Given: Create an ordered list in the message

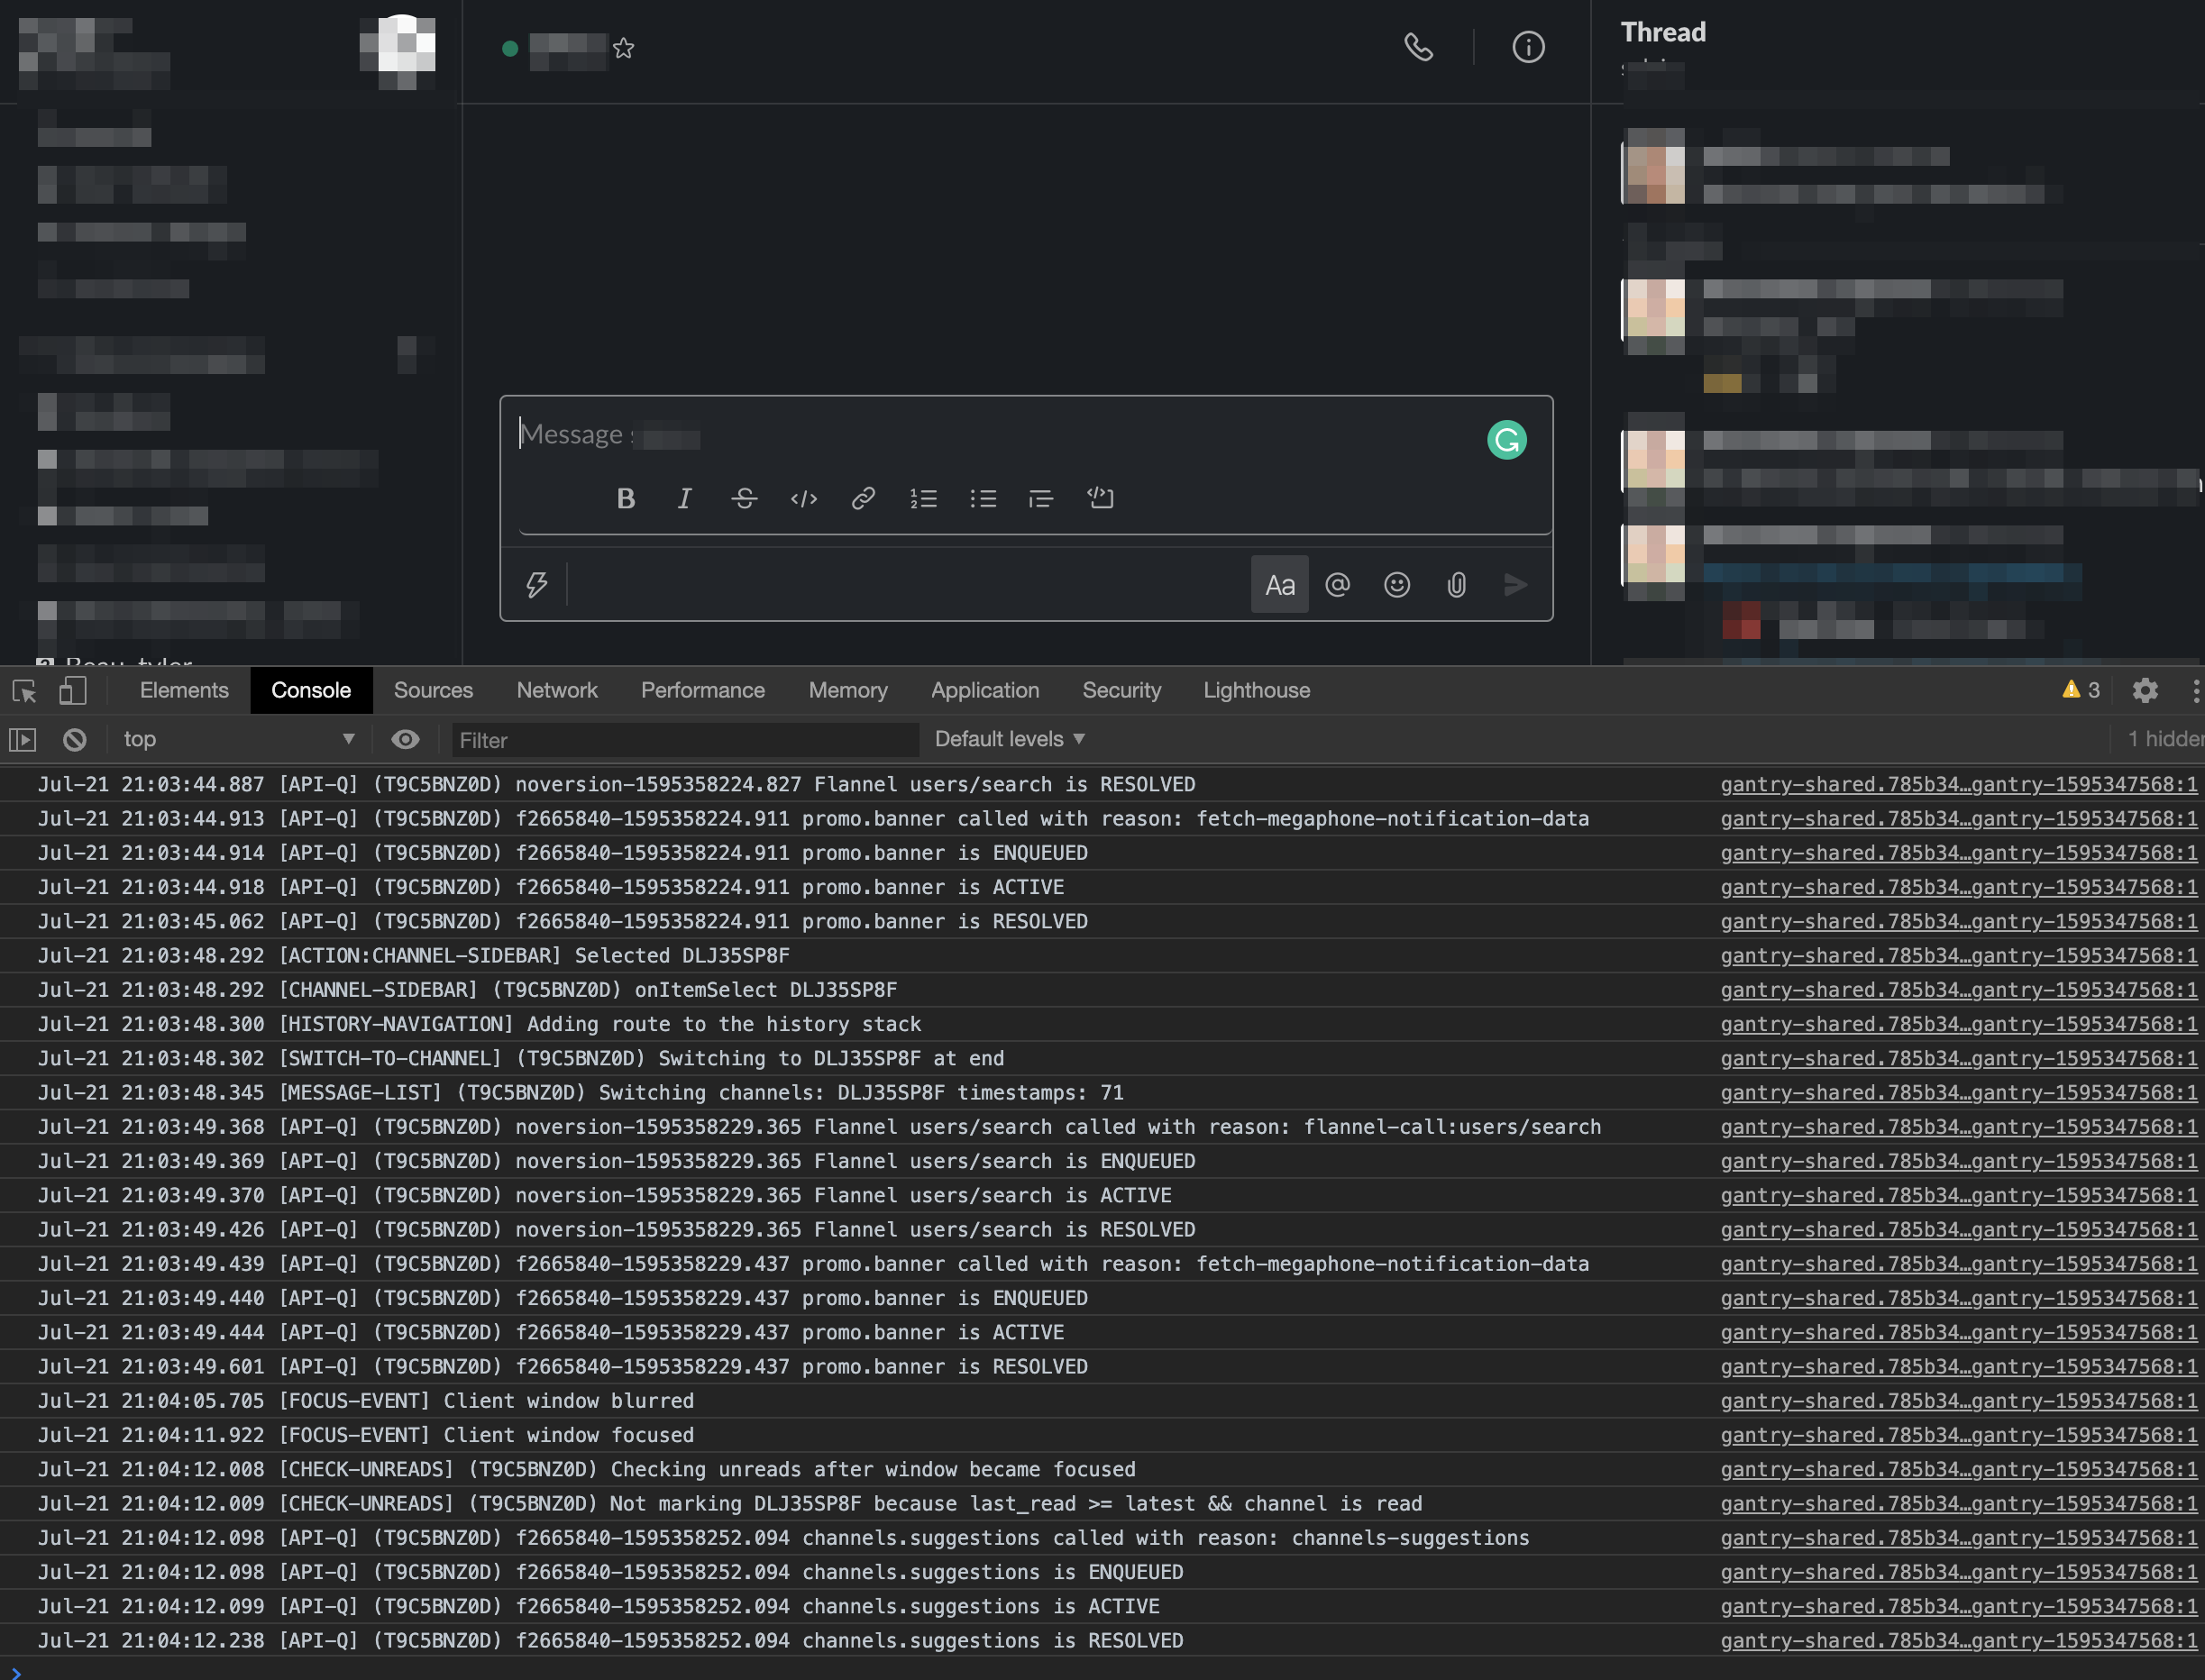Looking at the screenshot, I should tap(923, 498).
